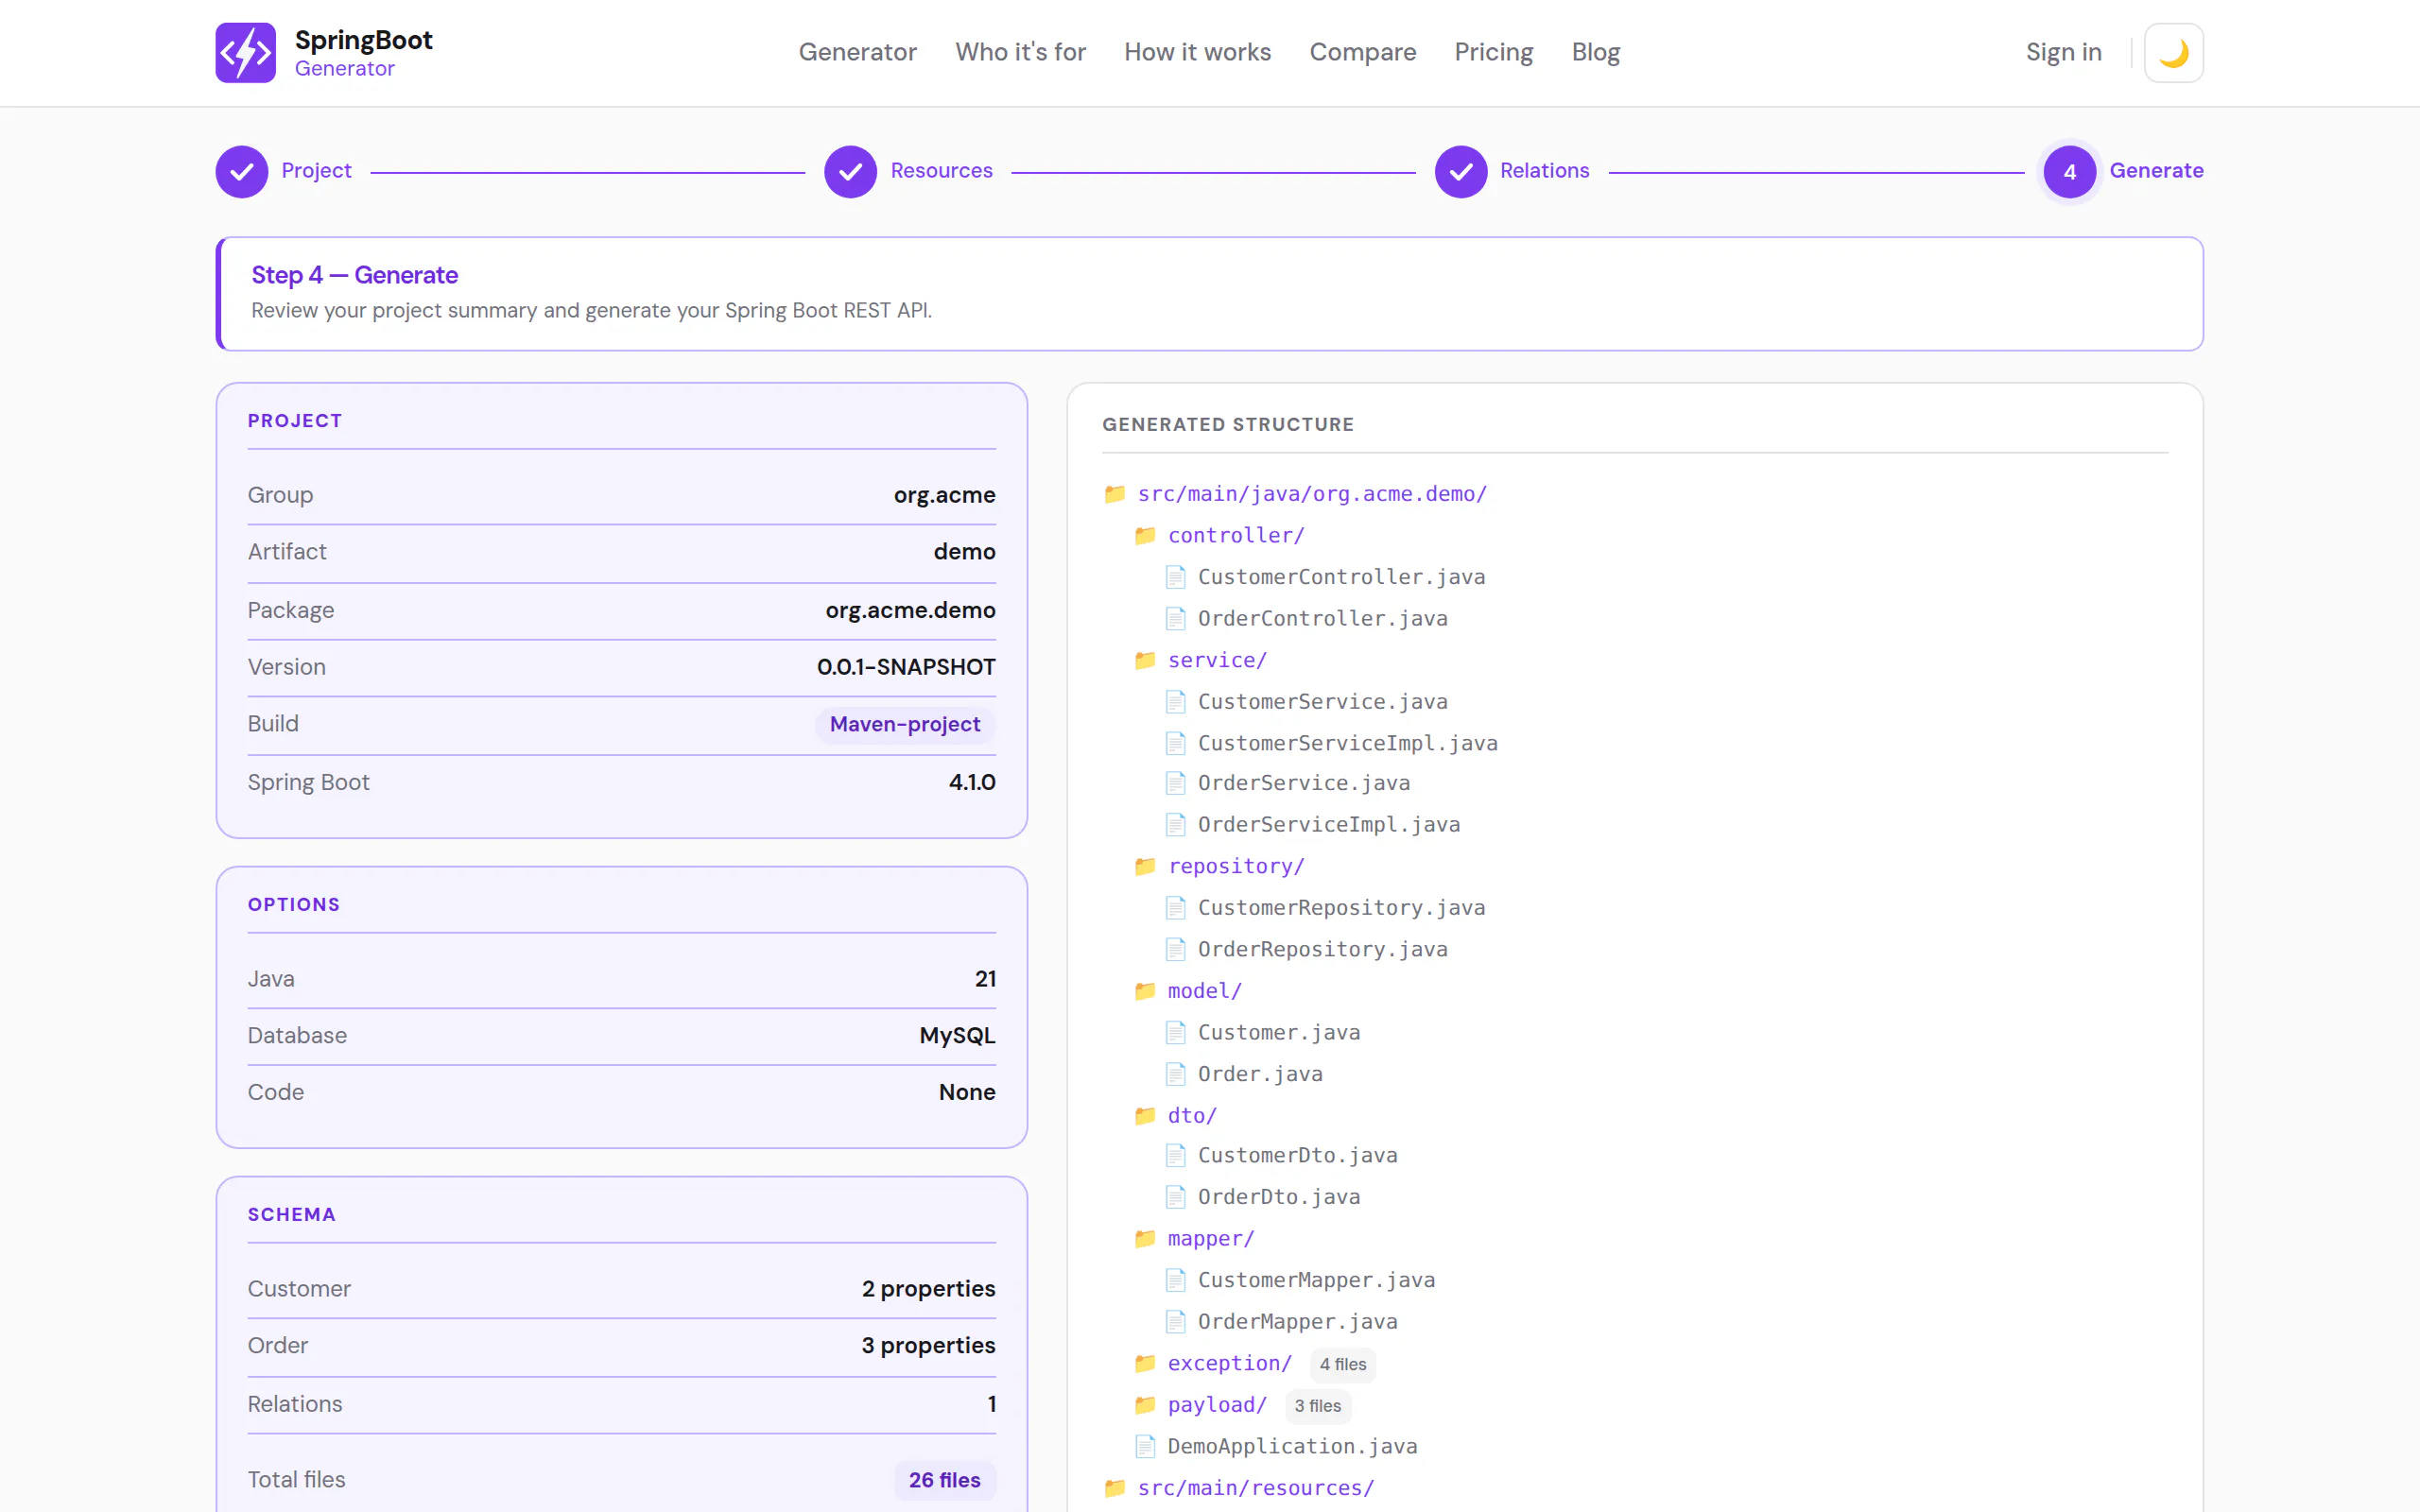Click the CustomerServiceImpl.java file icon
The height and width of the screenshot is (1512, 2420).
pos(1175,743)
